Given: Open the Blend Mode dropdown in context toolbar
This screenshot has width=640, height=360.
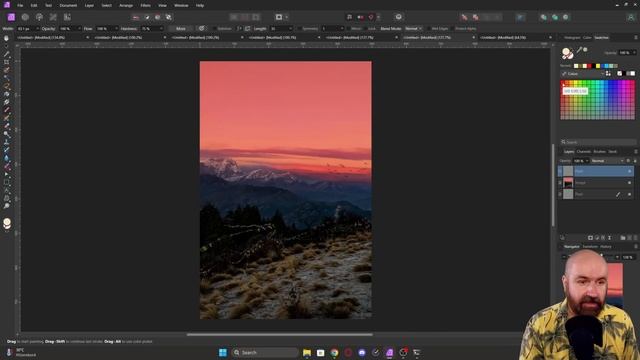Looking at the screenshot, I should pos(413,29).
